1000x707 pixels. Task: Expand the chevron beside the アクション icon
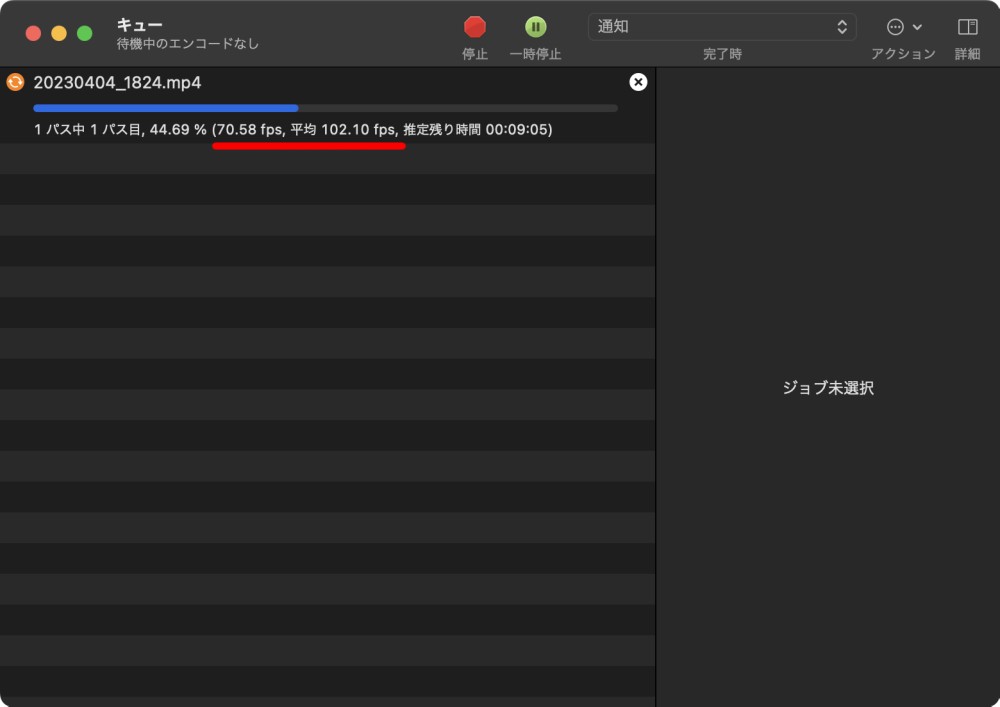point(917,27)
